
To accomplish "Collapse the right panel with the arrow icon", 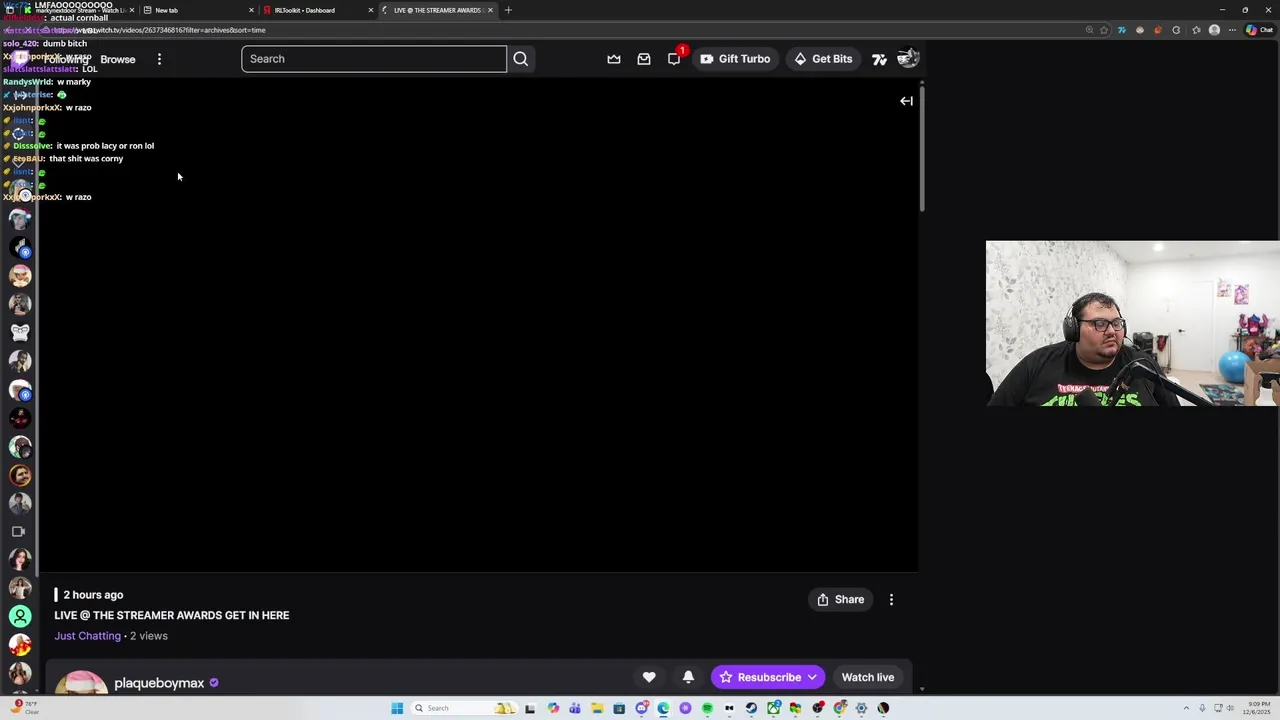I will coord(906,101).
